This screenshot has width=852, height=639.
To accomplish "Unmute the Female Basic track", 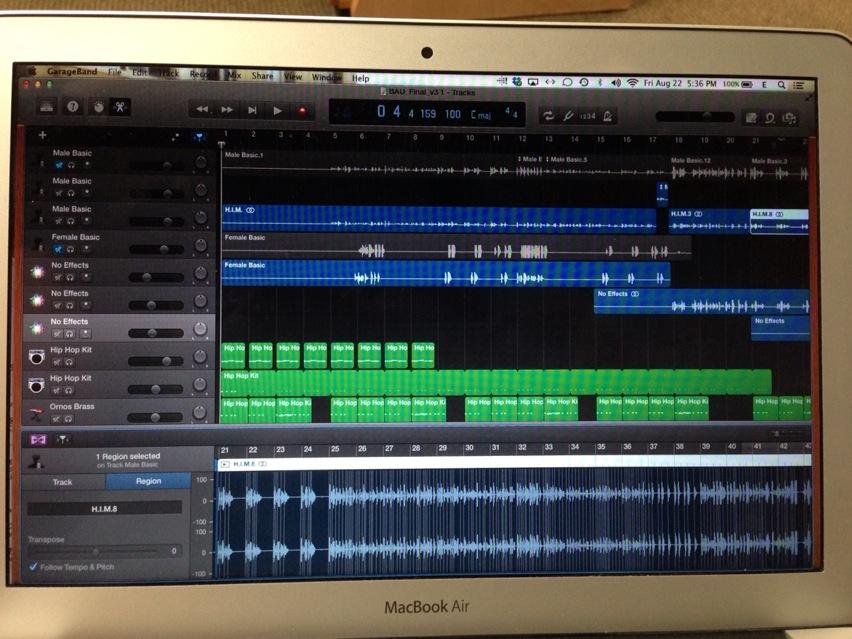I will tap(59, 249).
